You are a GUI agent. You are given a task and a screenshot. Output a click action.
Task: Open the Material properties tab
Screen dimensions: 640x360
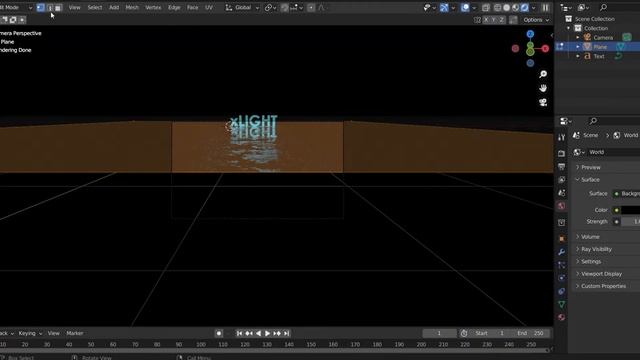coord(562,317)
